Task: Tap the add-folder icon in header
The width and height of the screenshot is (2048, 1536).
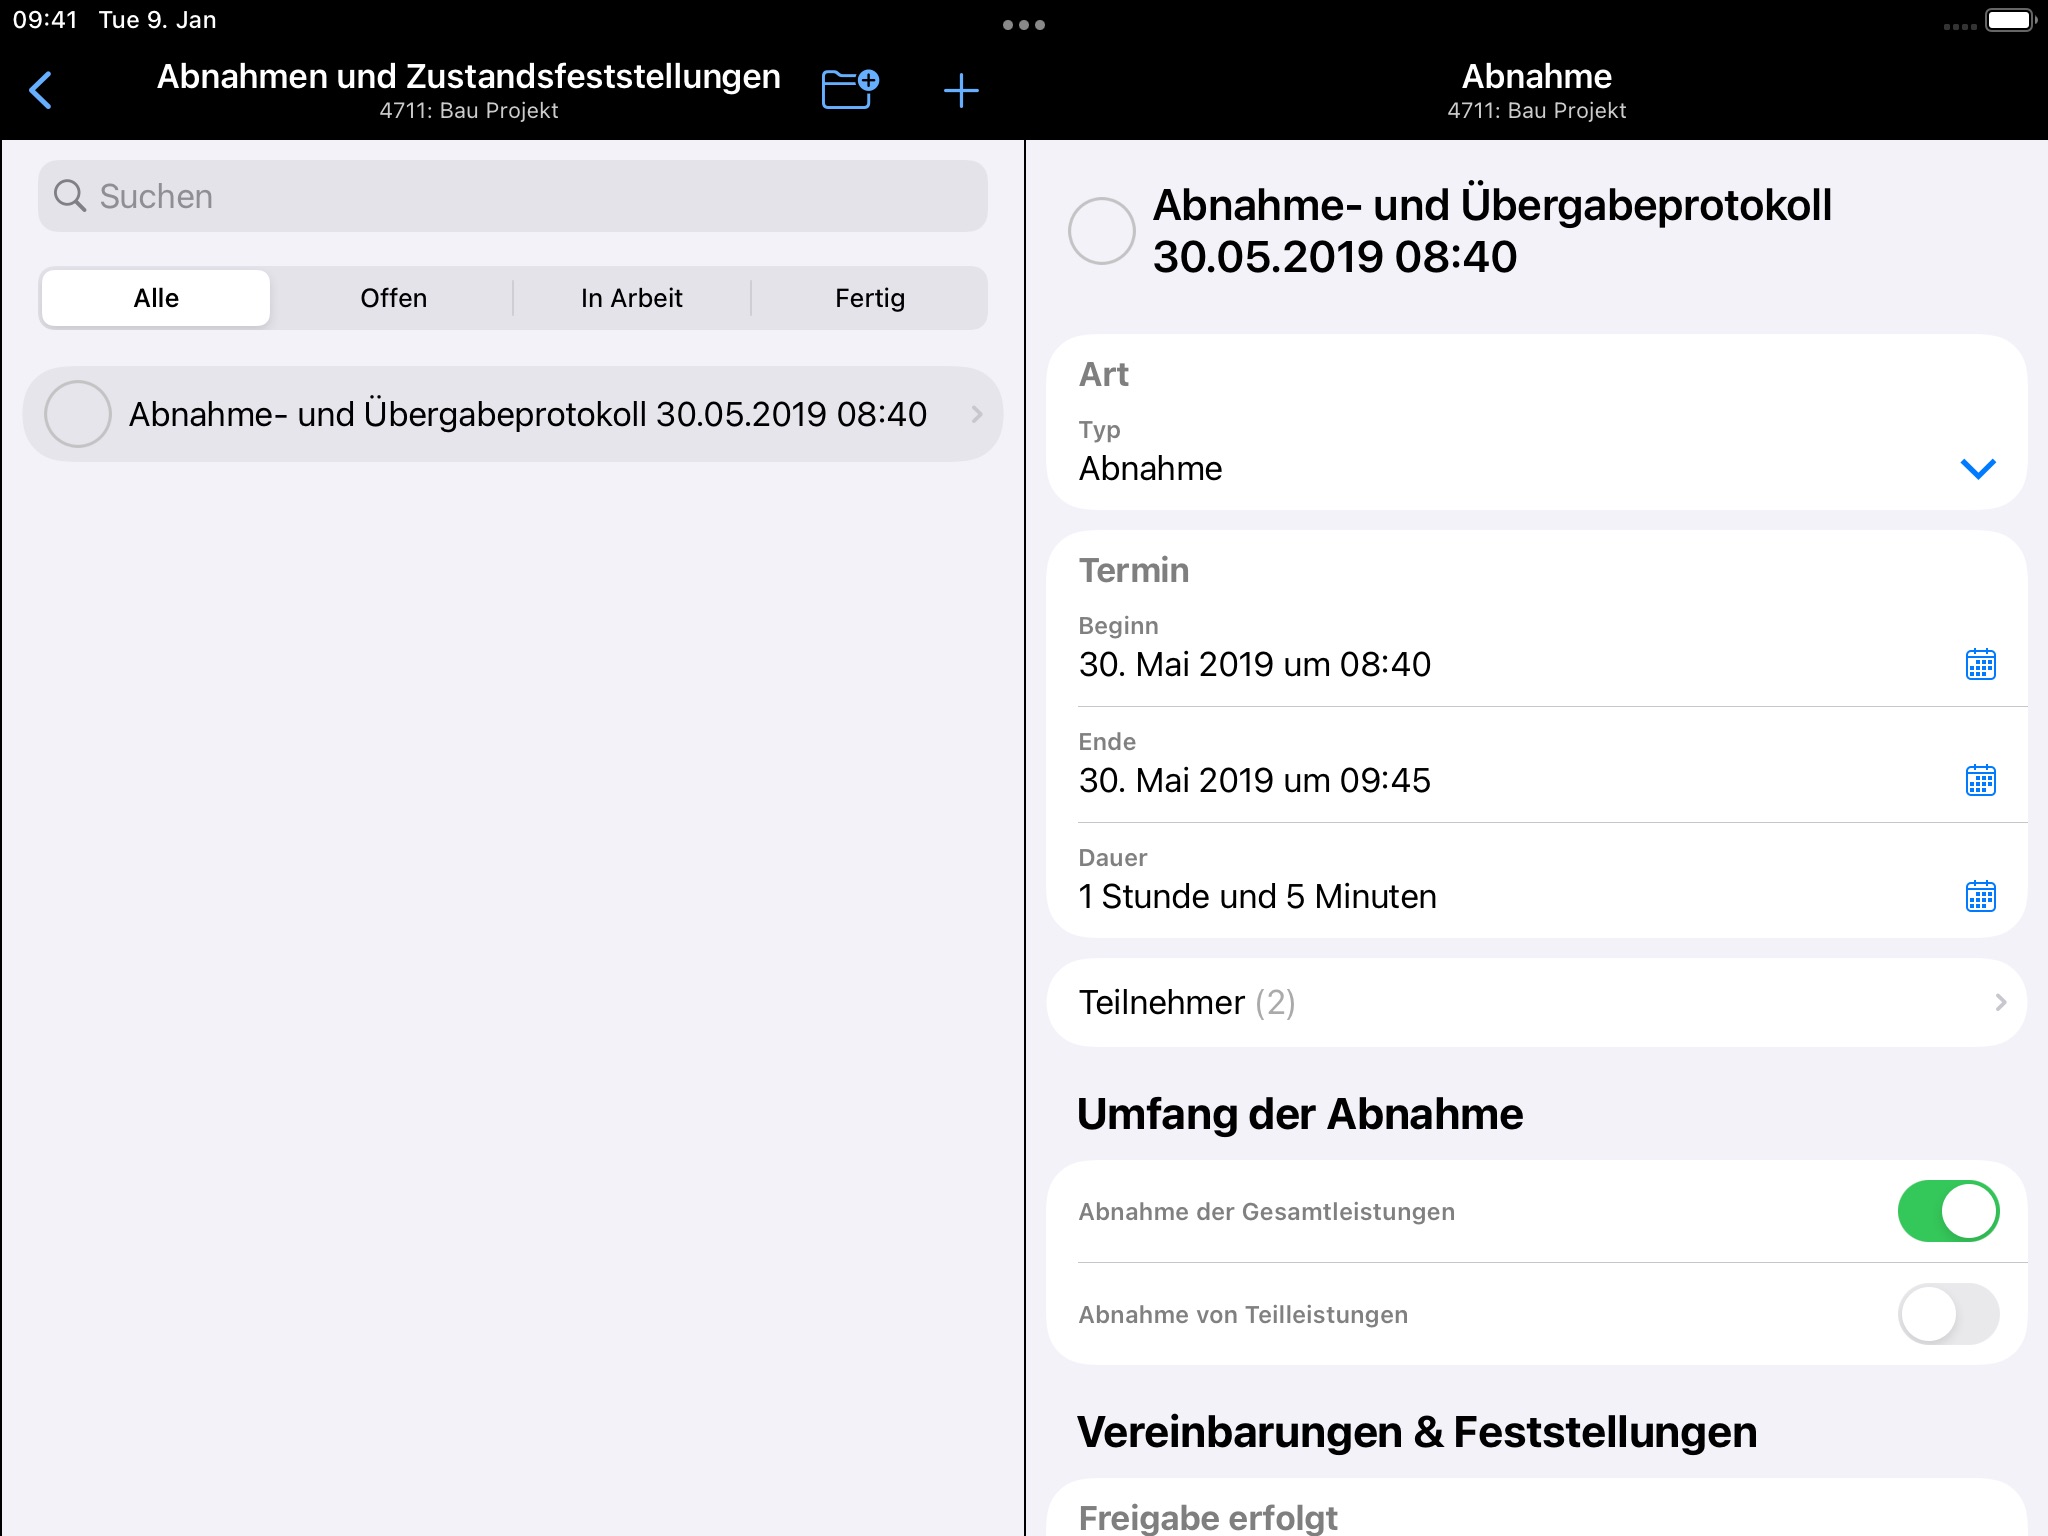Action: [849, 89]
